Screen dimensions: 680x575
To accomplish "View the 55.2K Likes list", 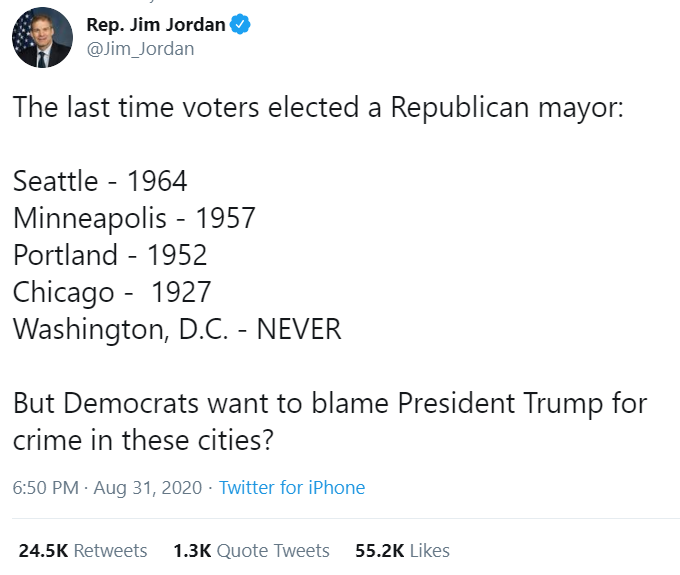I will pyautogui.click(x=402, y=551).
